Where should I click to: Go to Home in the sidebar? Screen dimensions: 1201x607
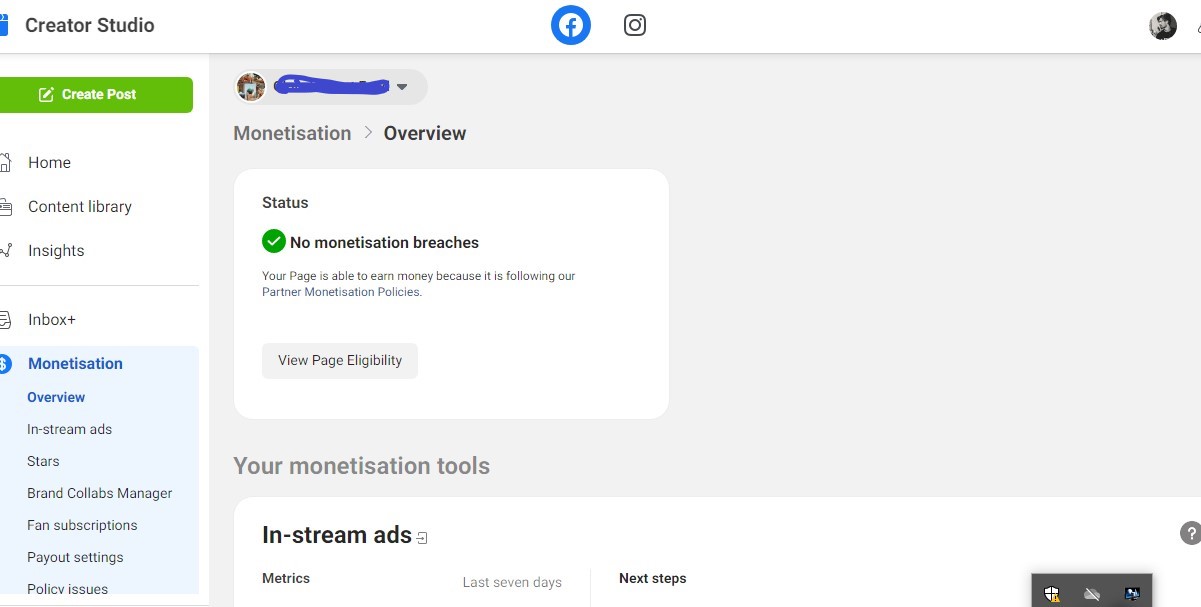tap(49, 162)
